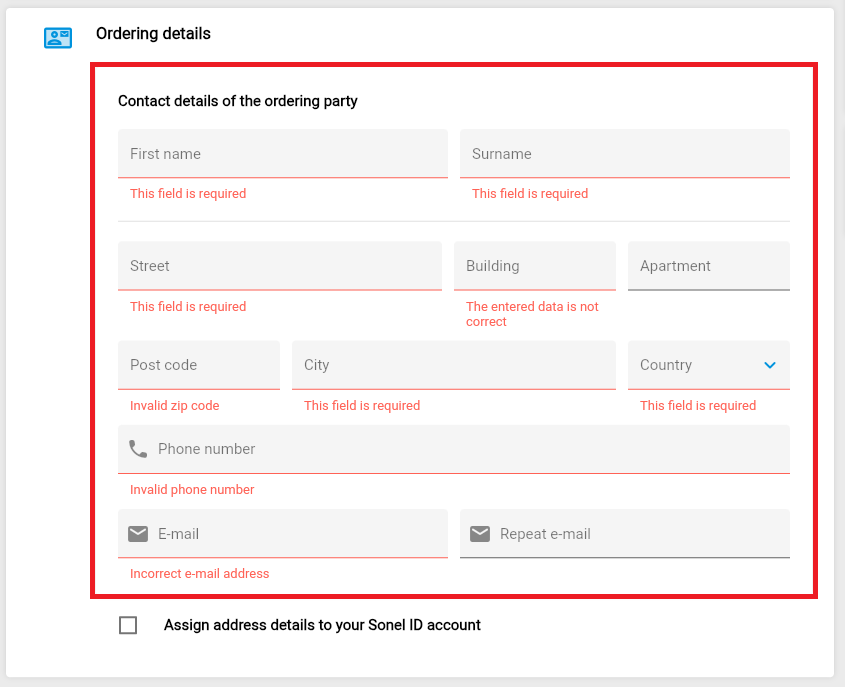Image resolution: width=845 pixels, height=687 pixels.
Task: Click the phone handset icon
Action: [138, 449]
